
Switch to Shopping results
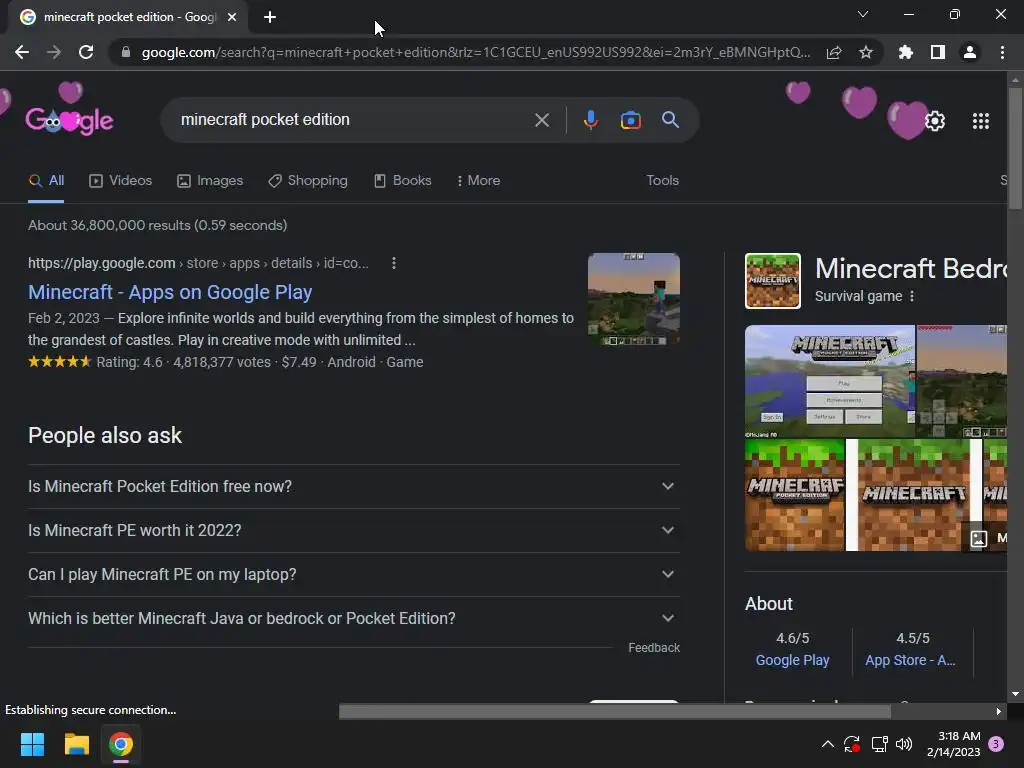(308, 180)
